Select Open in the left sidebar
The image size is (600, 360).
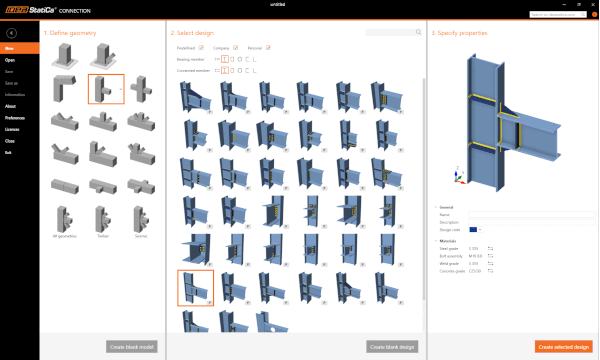pyautogui.click(x=10, y=60)
